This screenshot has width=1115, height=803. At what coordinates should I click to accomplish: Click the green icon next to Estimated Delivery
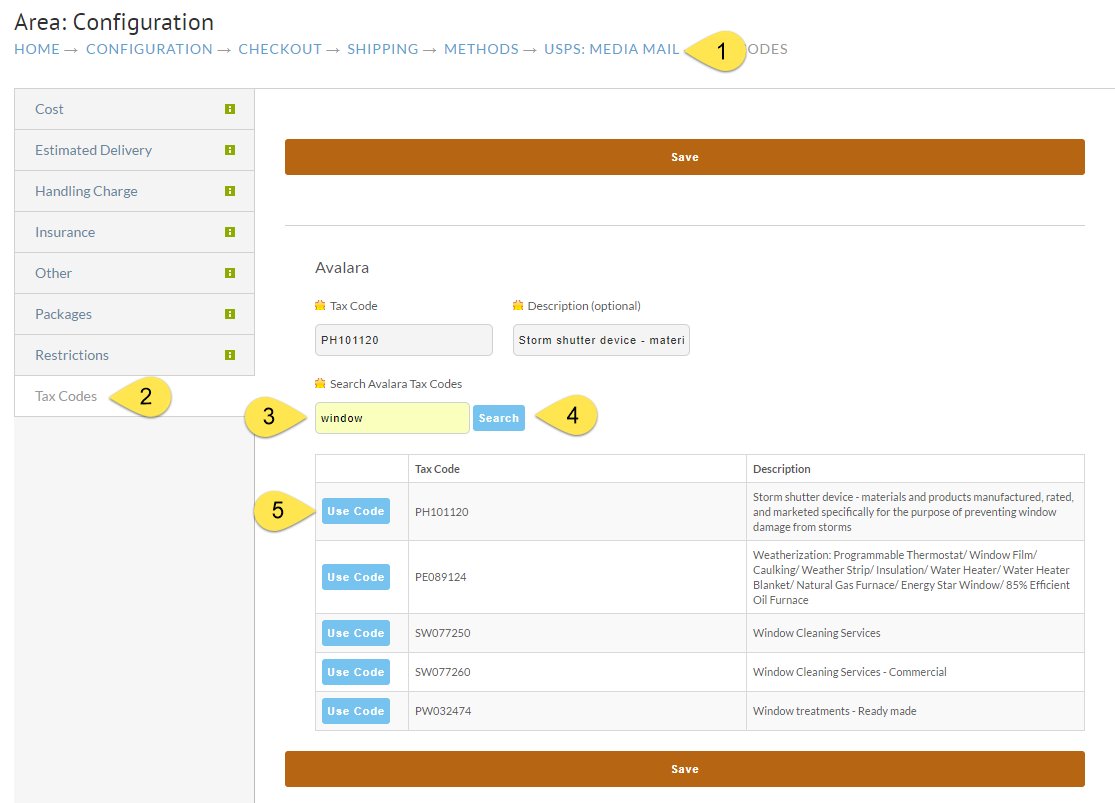(x=230, y=150)
